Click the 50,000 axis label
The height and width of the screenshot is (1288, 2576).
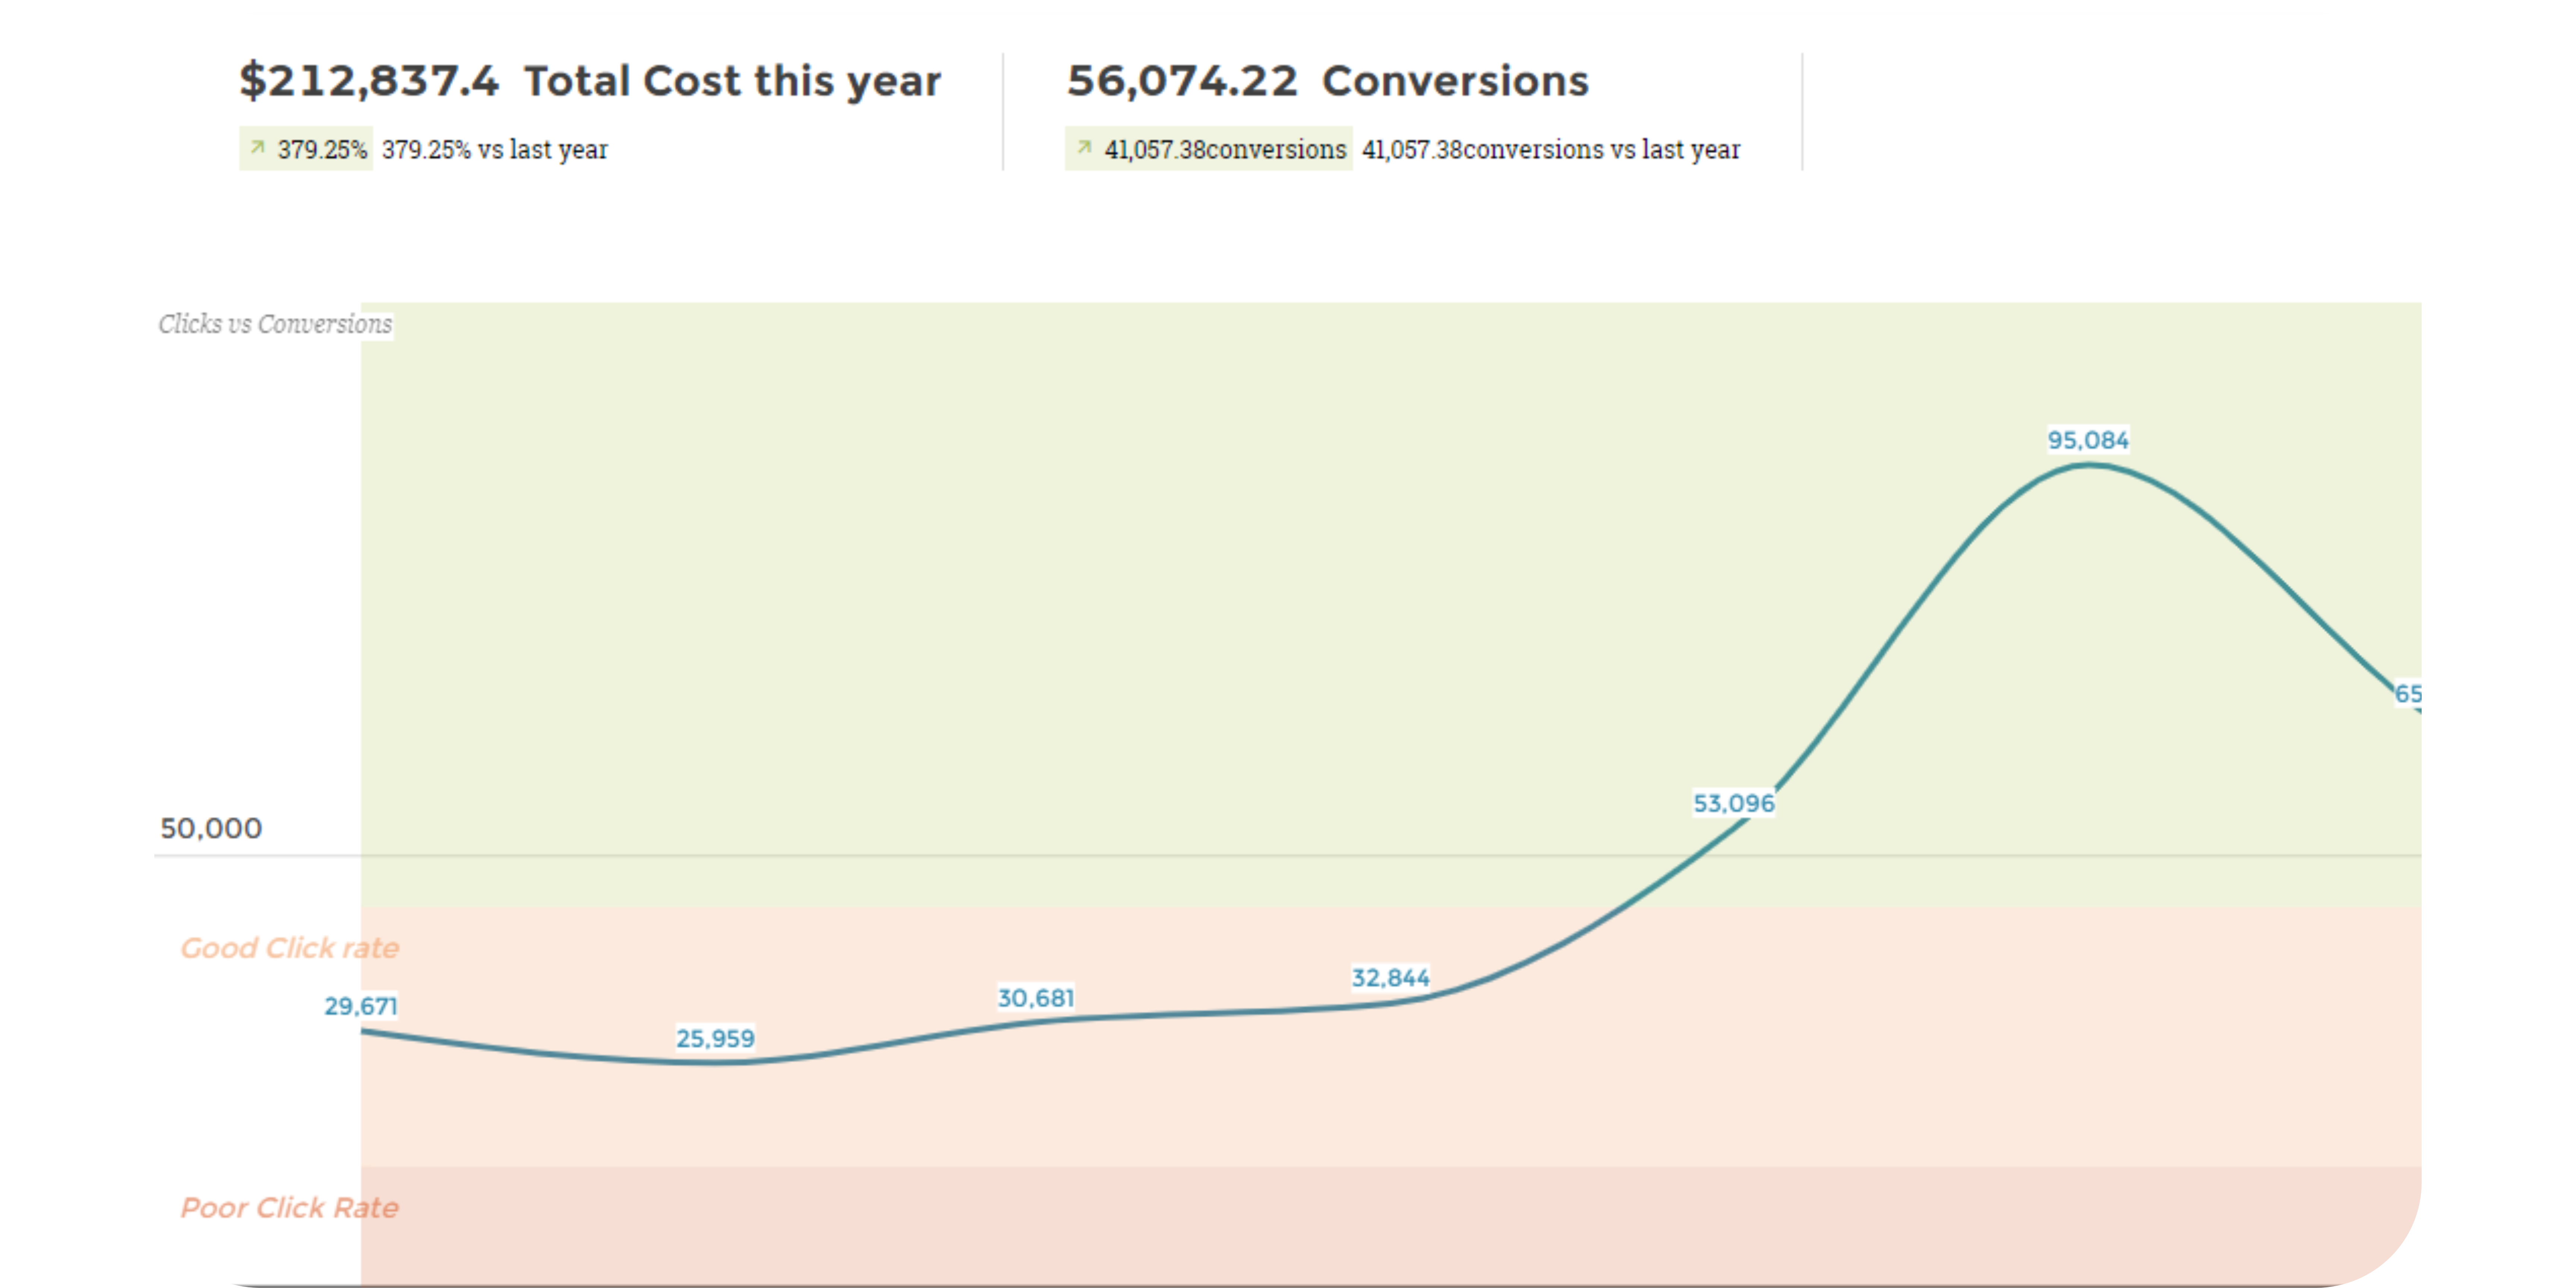click(211, 828)
